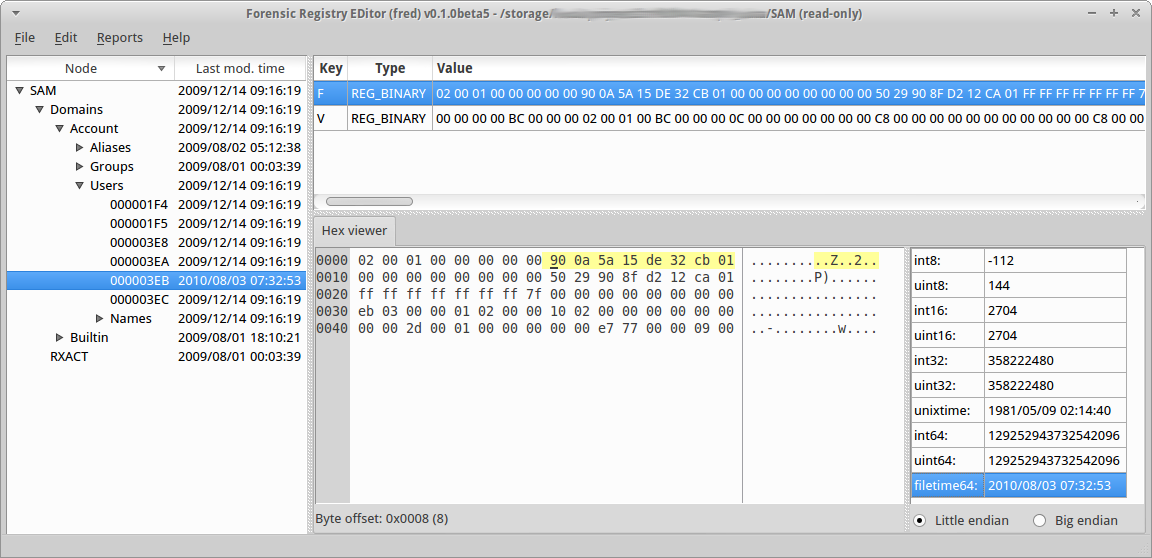Viewport: 1152px width, 558px height.
Task: Collapse the SAM root node
Action: pos(19,91)
